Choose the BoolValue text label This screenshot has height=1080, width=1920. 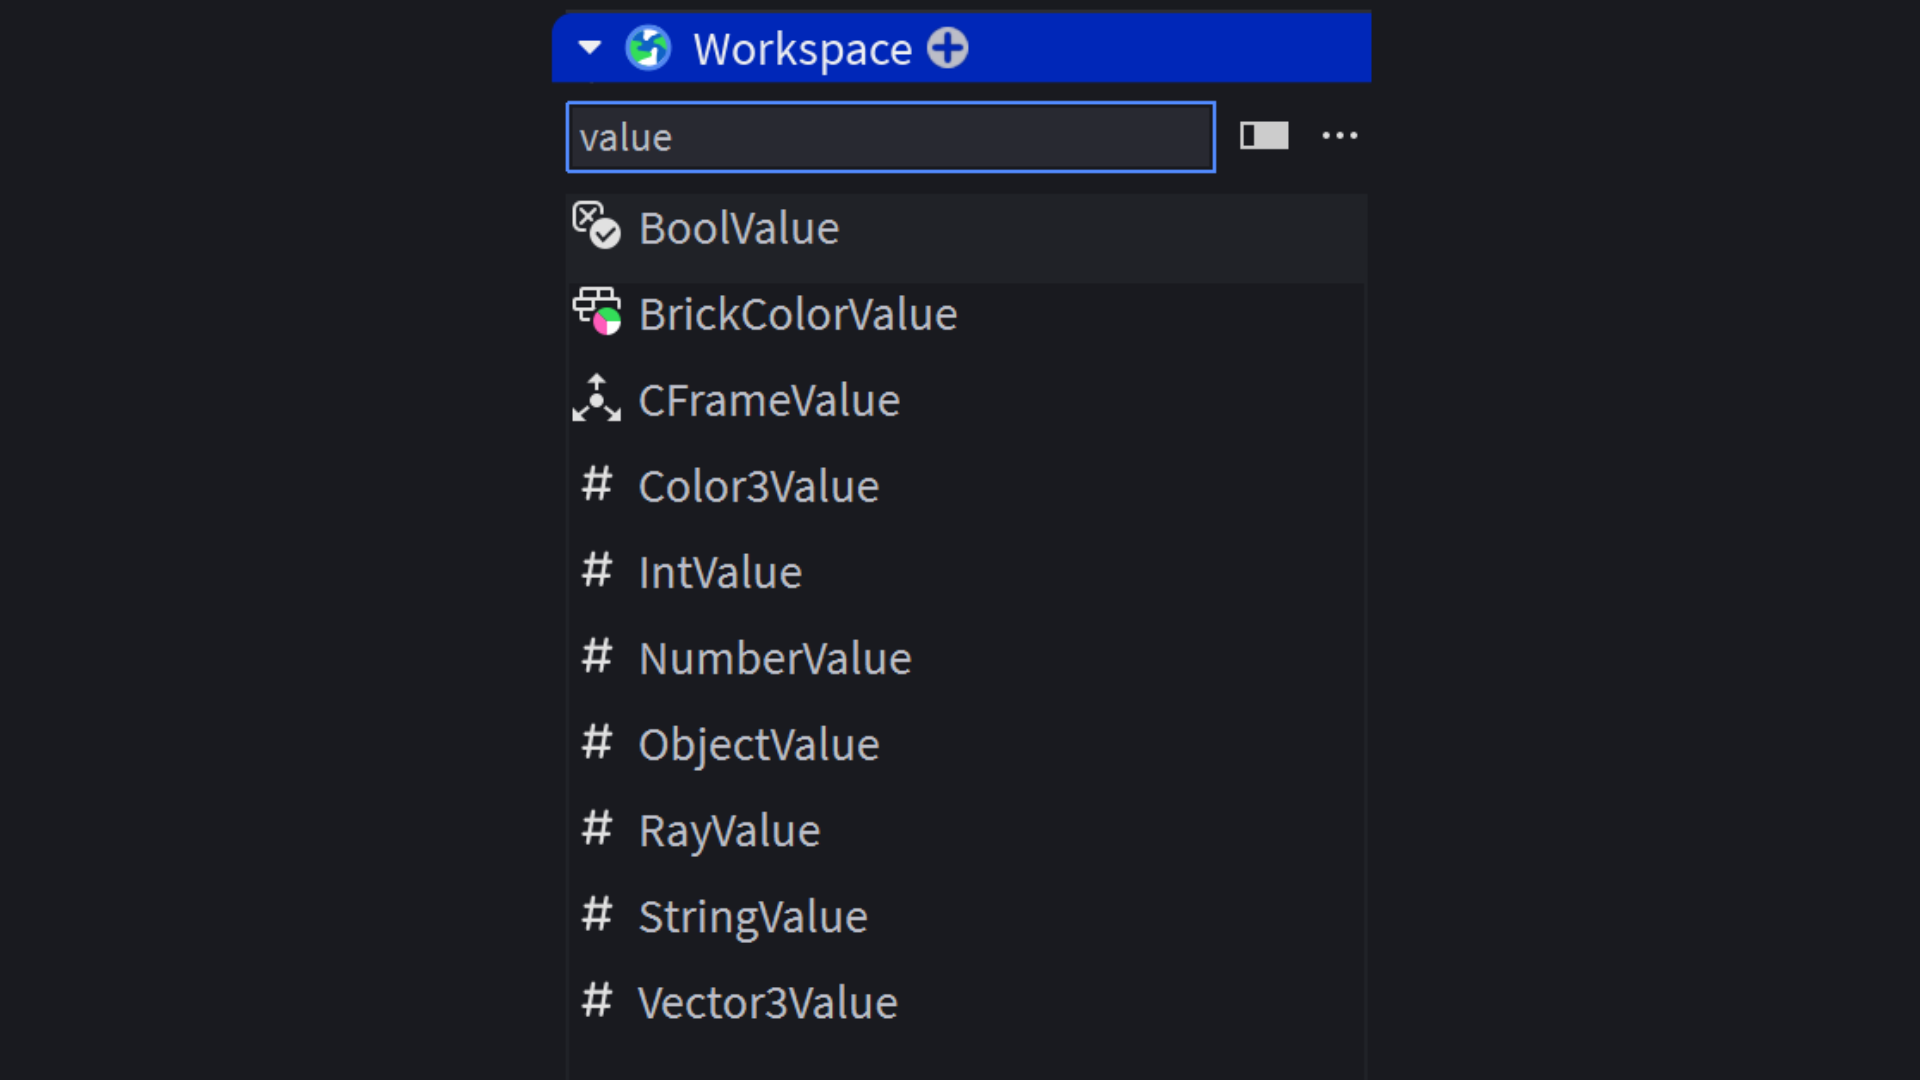point(738,228)
